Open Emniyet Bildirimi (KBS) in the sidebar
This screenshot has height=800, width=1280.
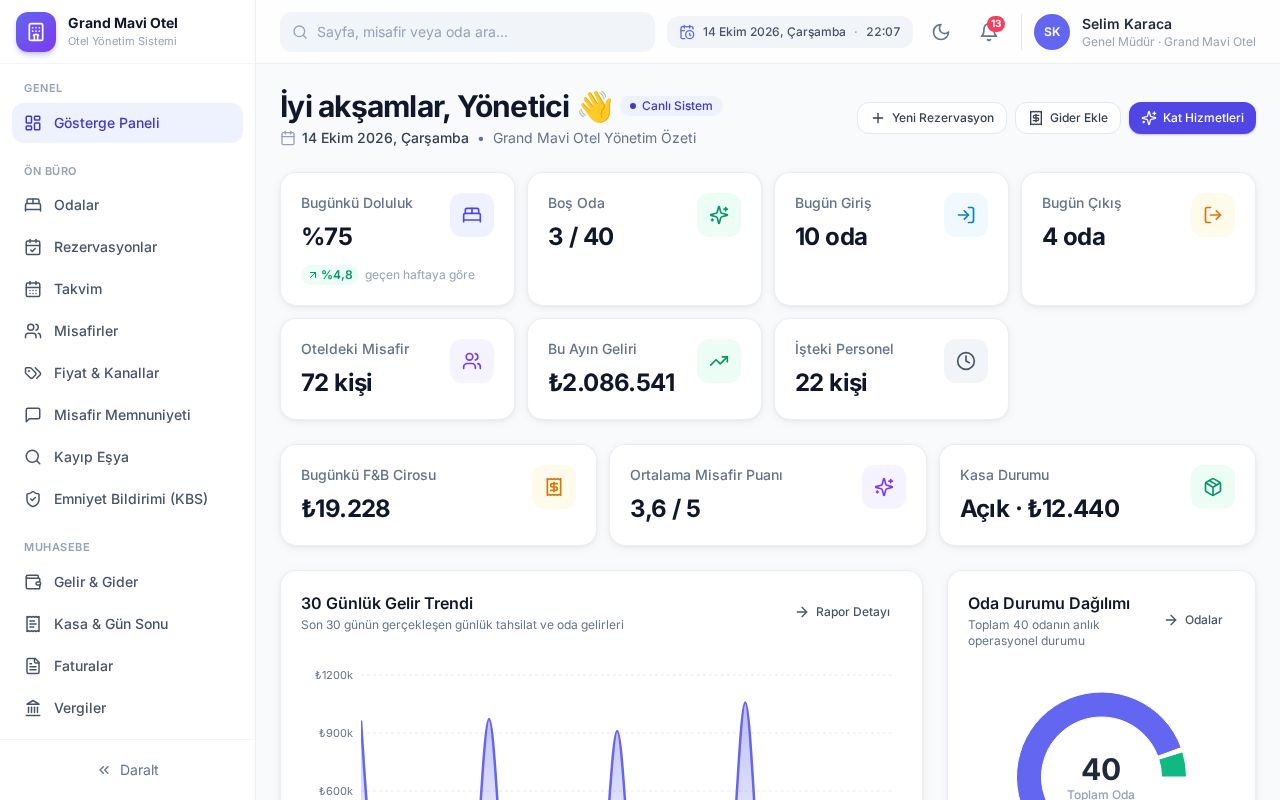[127, 499]
